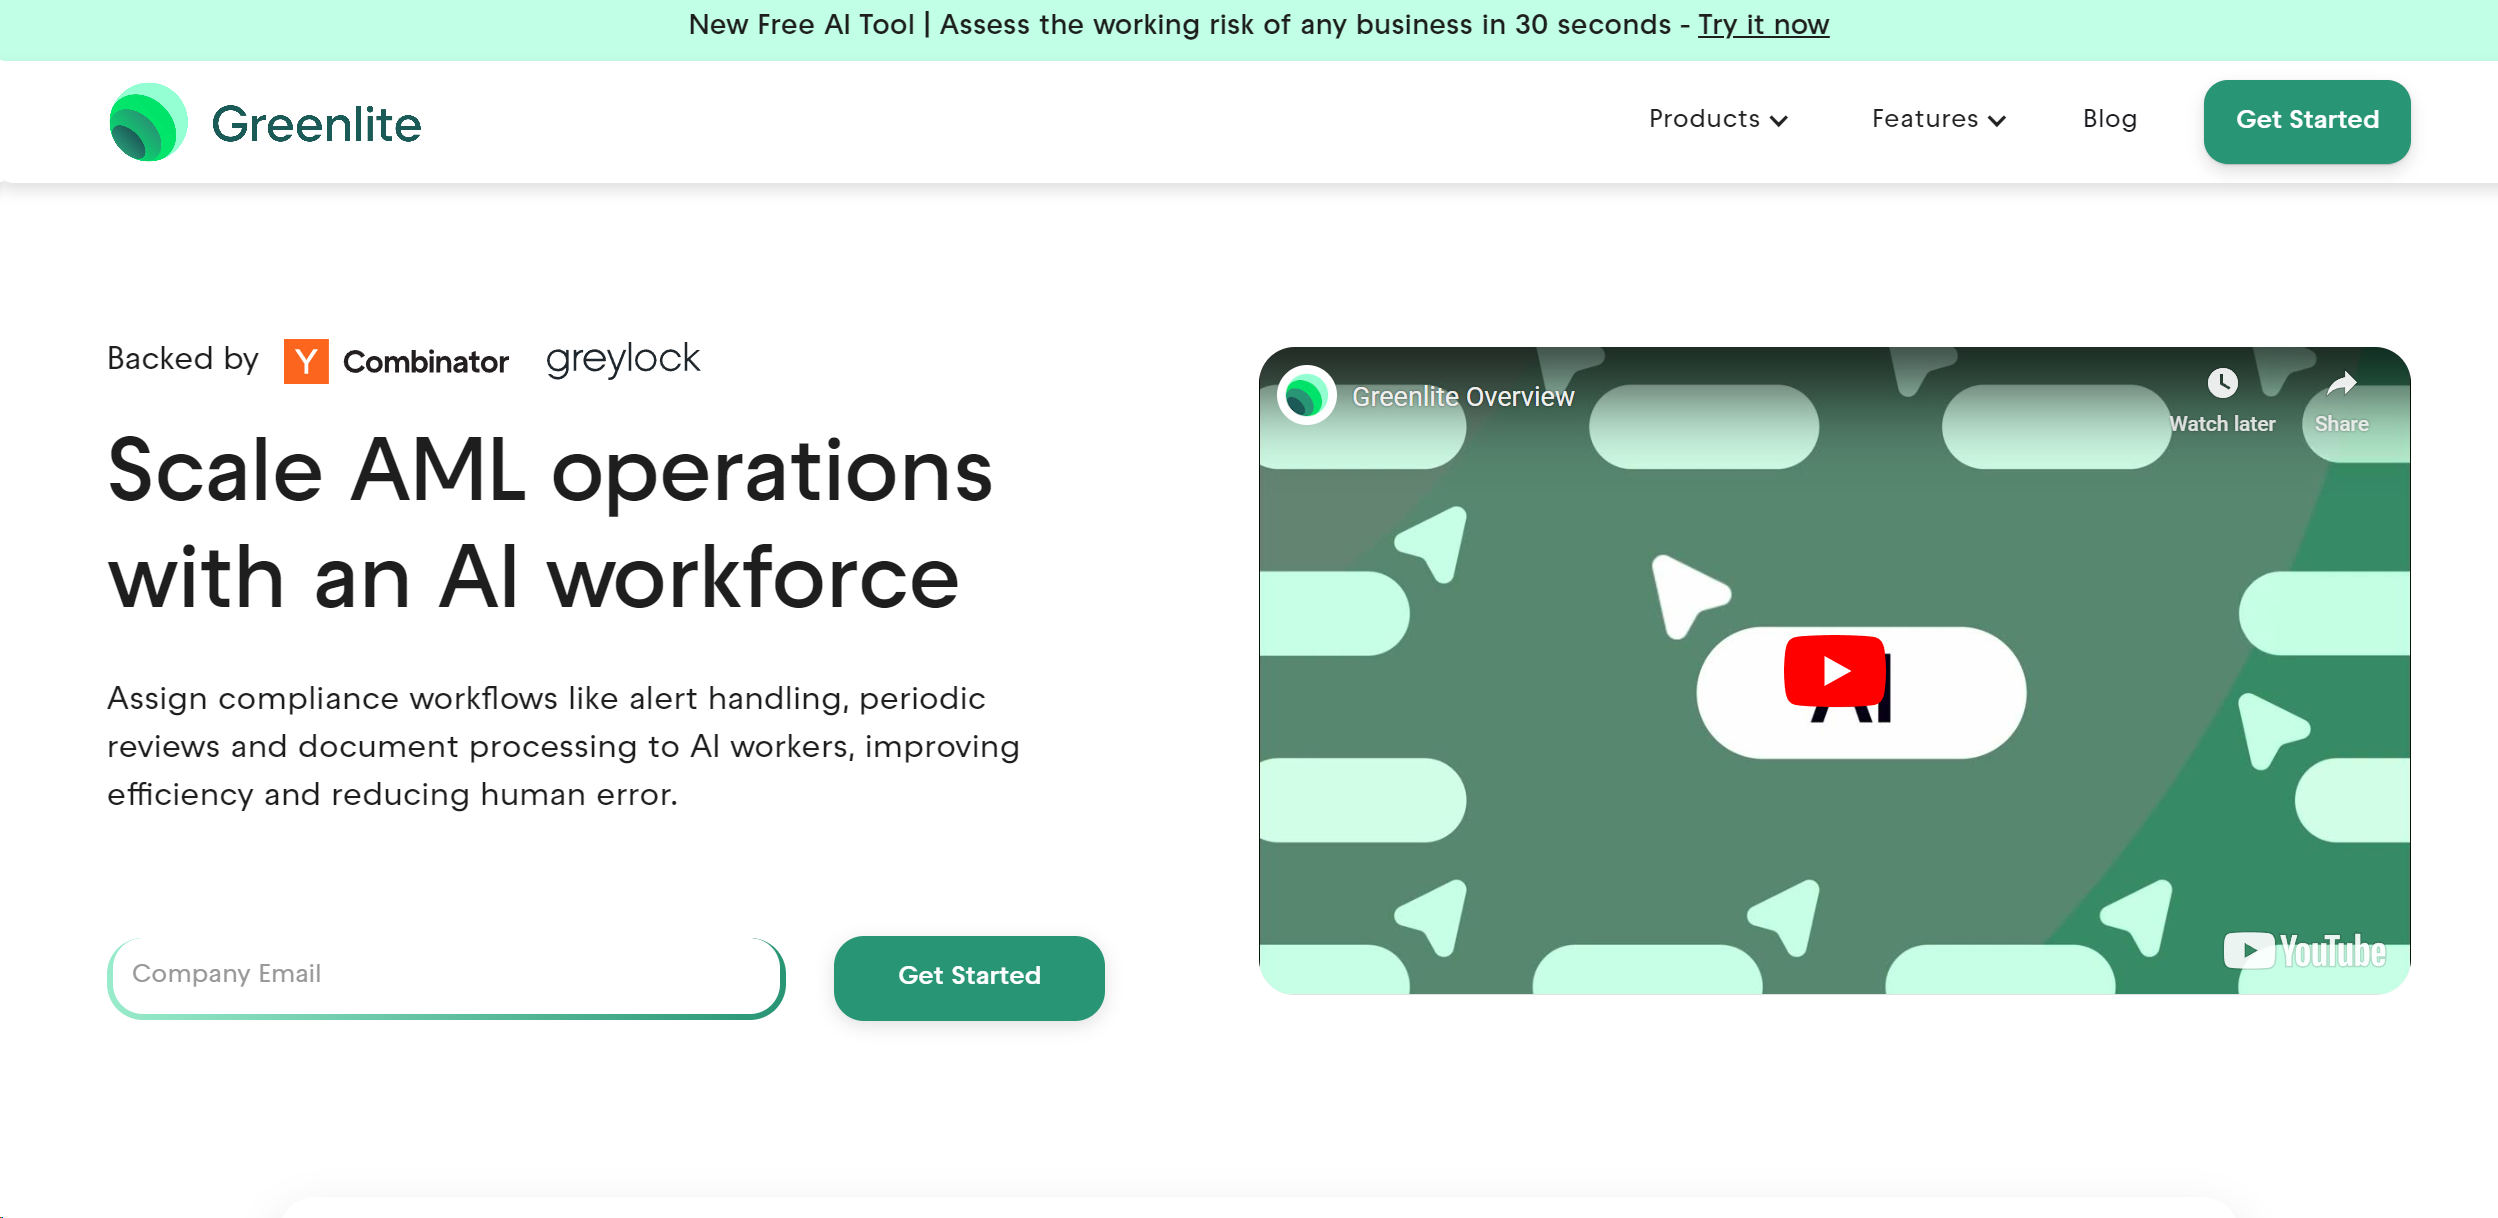Open the Blog page

2108,119
